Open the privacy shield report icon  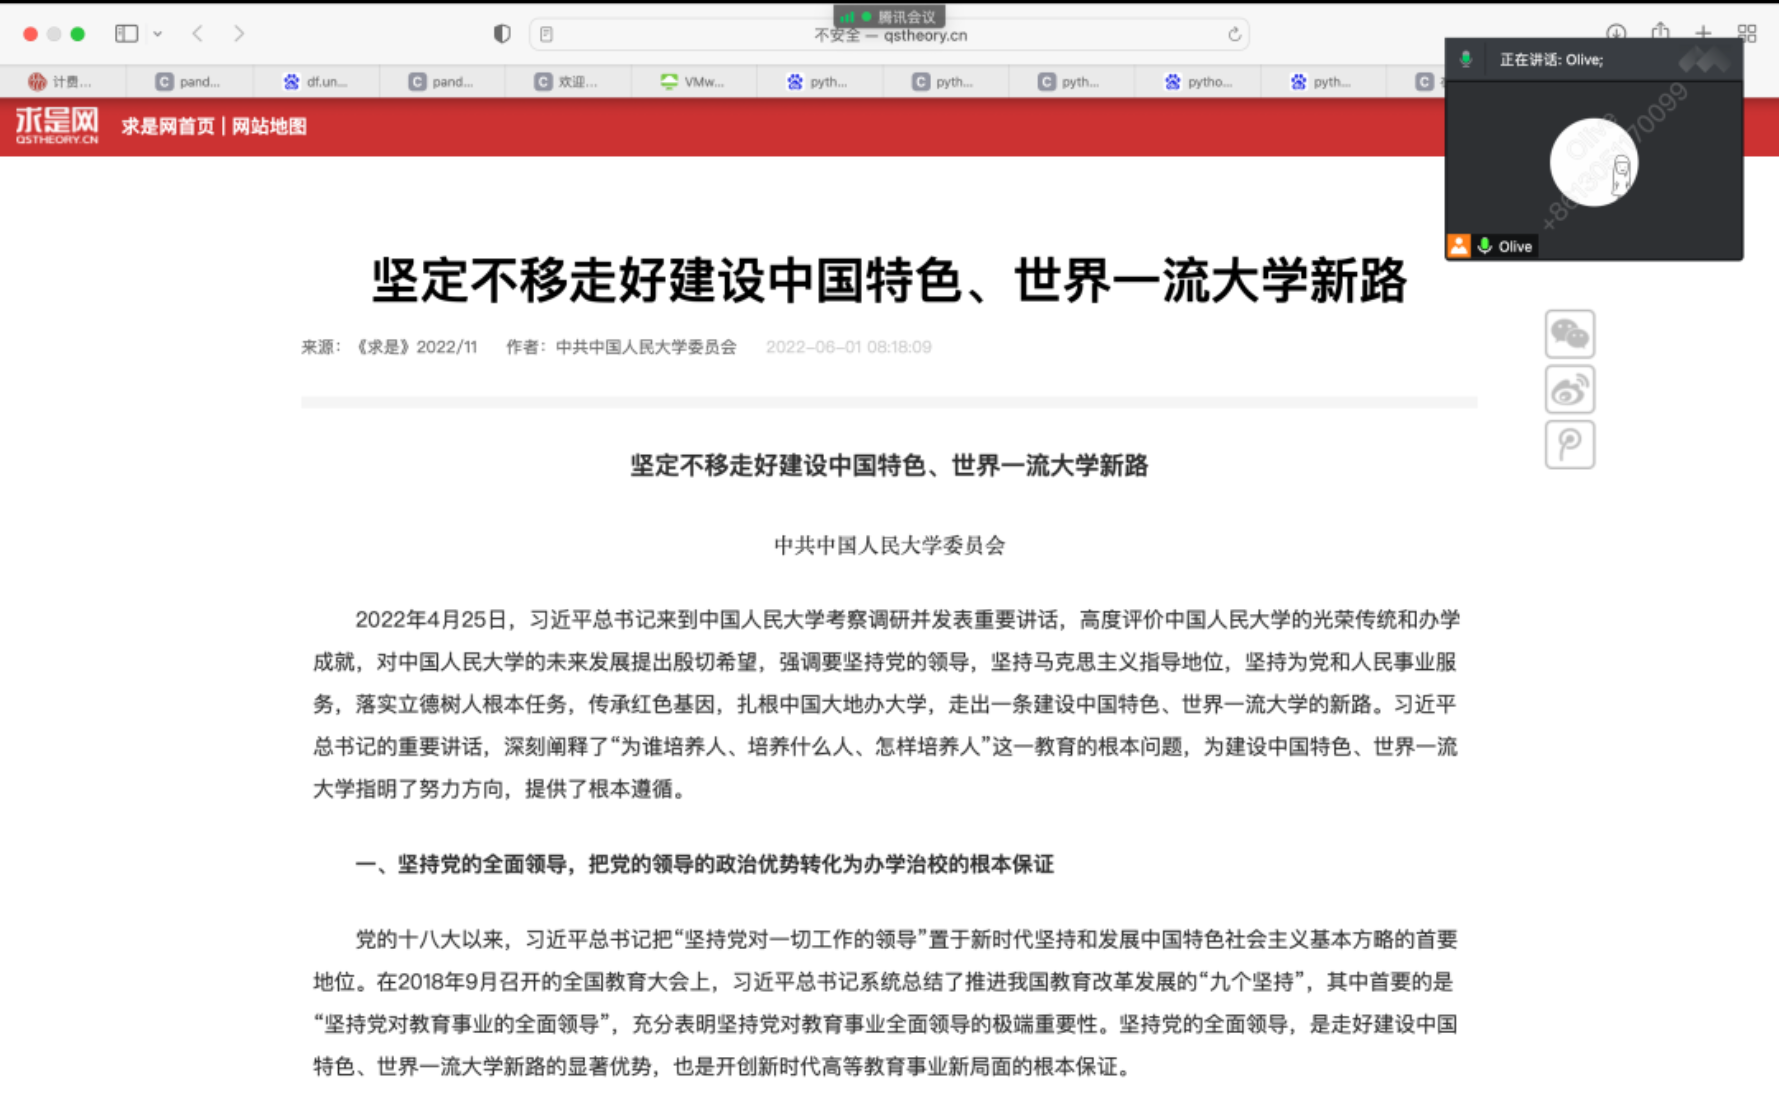pyautogui.click(x=502, y=34)
